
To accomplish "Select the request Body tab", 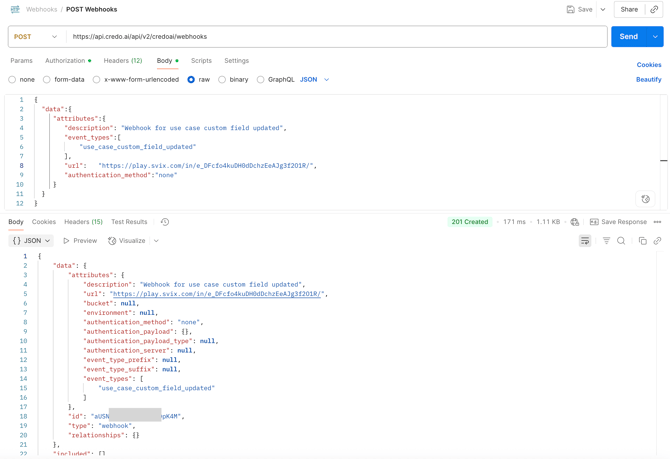I will click(167, 61).
